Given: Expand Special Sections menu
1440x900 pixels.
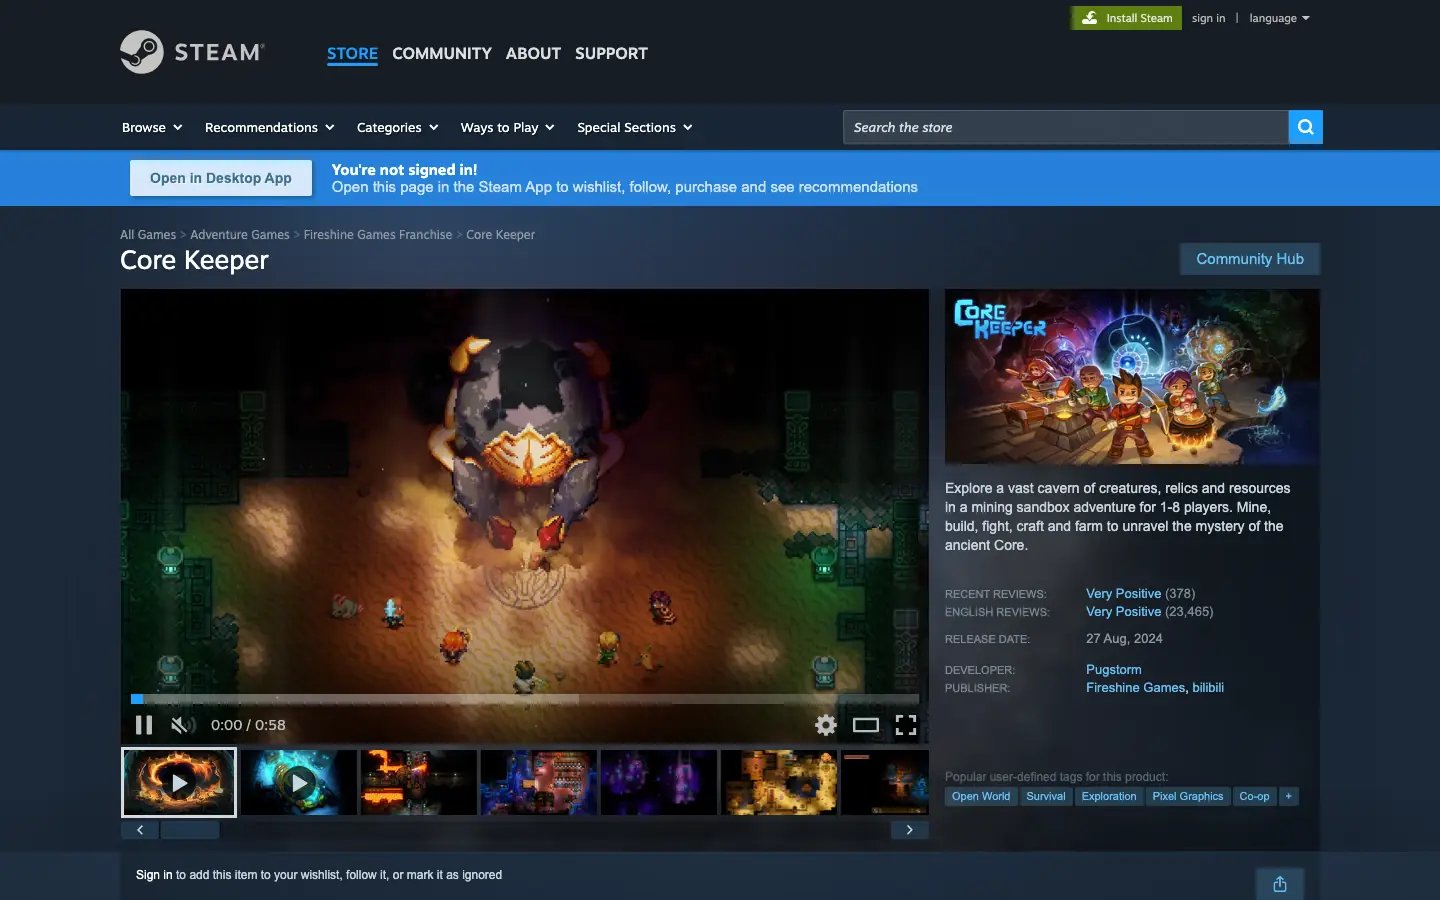Looking at the screenshot, I should pos(634,127).
